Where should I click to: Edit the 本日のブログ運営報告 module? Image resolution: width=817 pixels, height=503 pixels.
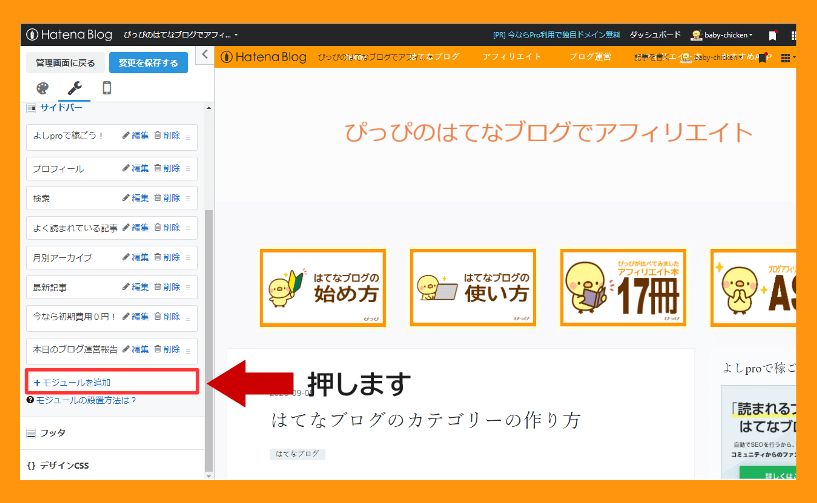coord(135,350)
